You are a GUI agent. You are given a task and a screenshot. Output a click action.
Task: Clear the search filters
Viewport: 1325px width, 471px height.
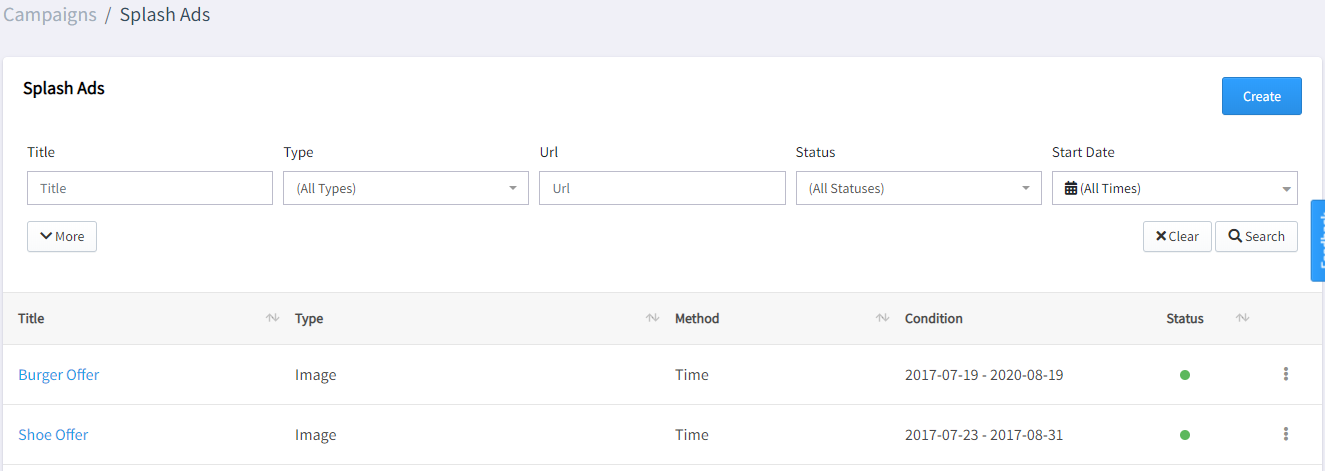click(x=1177, y=236)
